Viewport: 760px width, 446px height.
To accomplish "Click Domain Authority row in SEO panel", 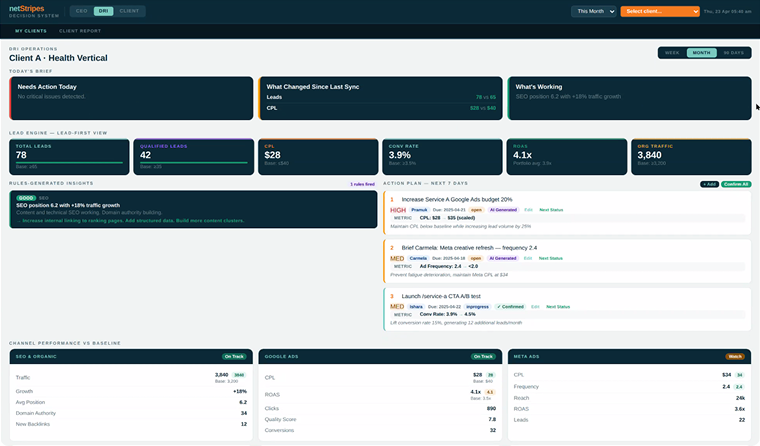I will tap(131, 414).
